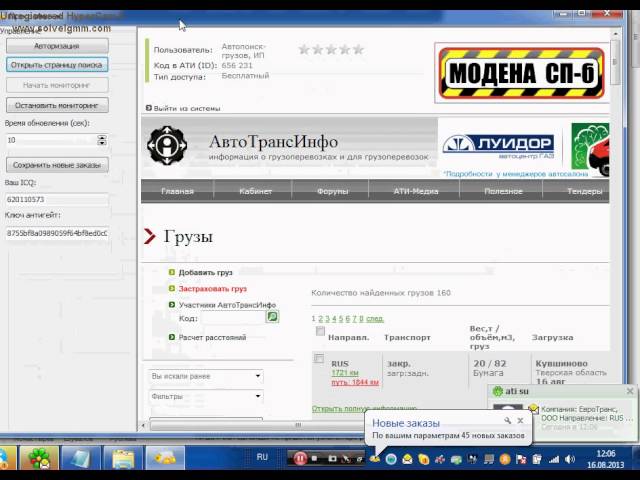This screenshot has height=480, width=640.
Task: Click the mail envelope icon in the system tray
Action: pos(407,459)
